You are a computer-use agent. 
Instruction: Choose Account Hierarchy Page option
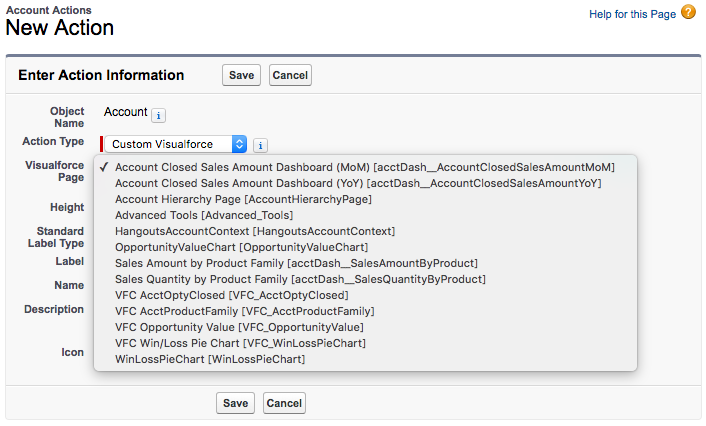[243, 199]
